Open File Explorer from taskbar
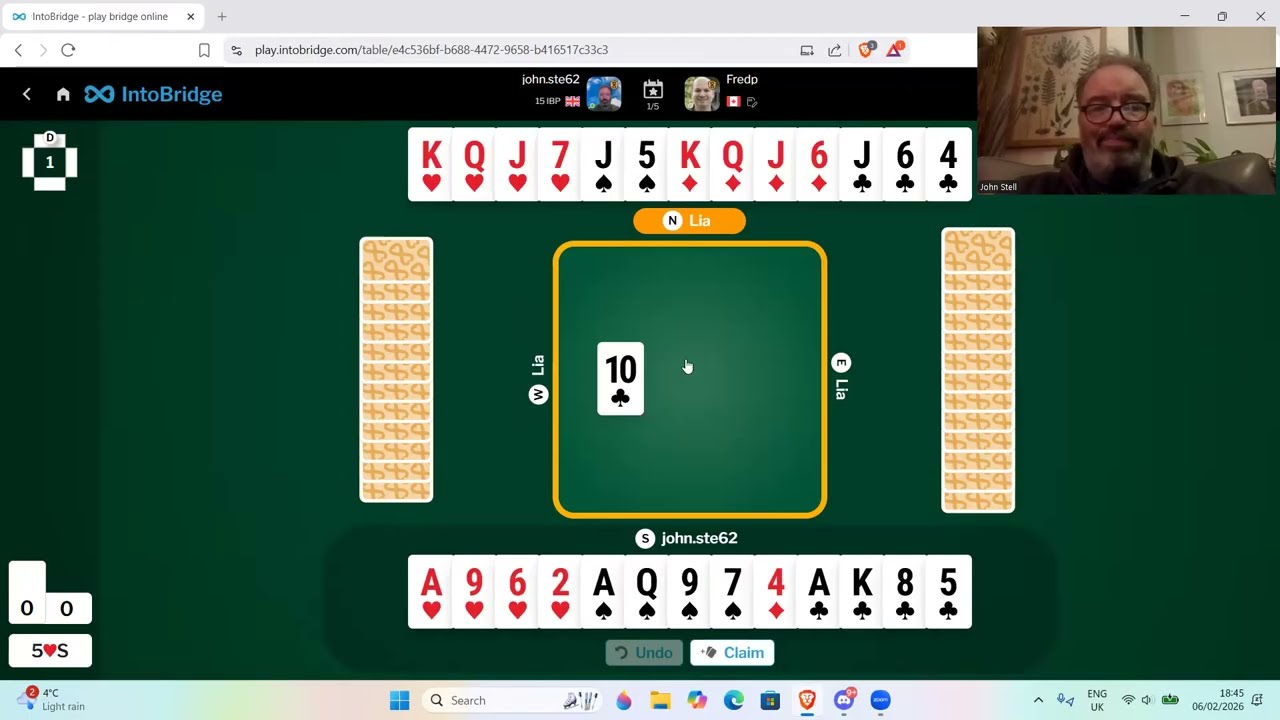This screenshot has height=720, width=1280. tap(660, 700)
